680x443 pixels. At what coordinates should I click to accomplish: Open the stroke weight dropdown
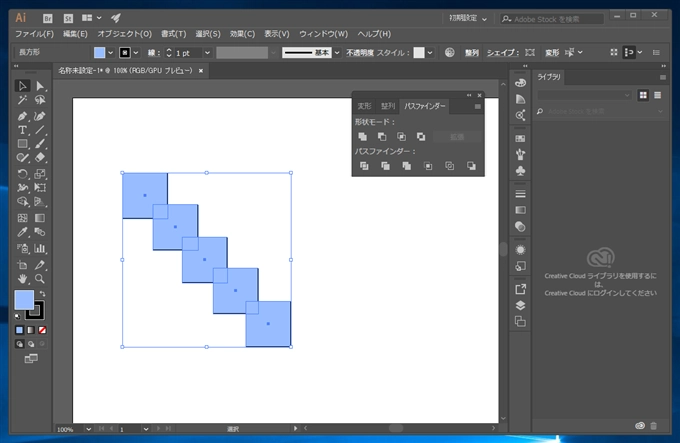[207, 53]
